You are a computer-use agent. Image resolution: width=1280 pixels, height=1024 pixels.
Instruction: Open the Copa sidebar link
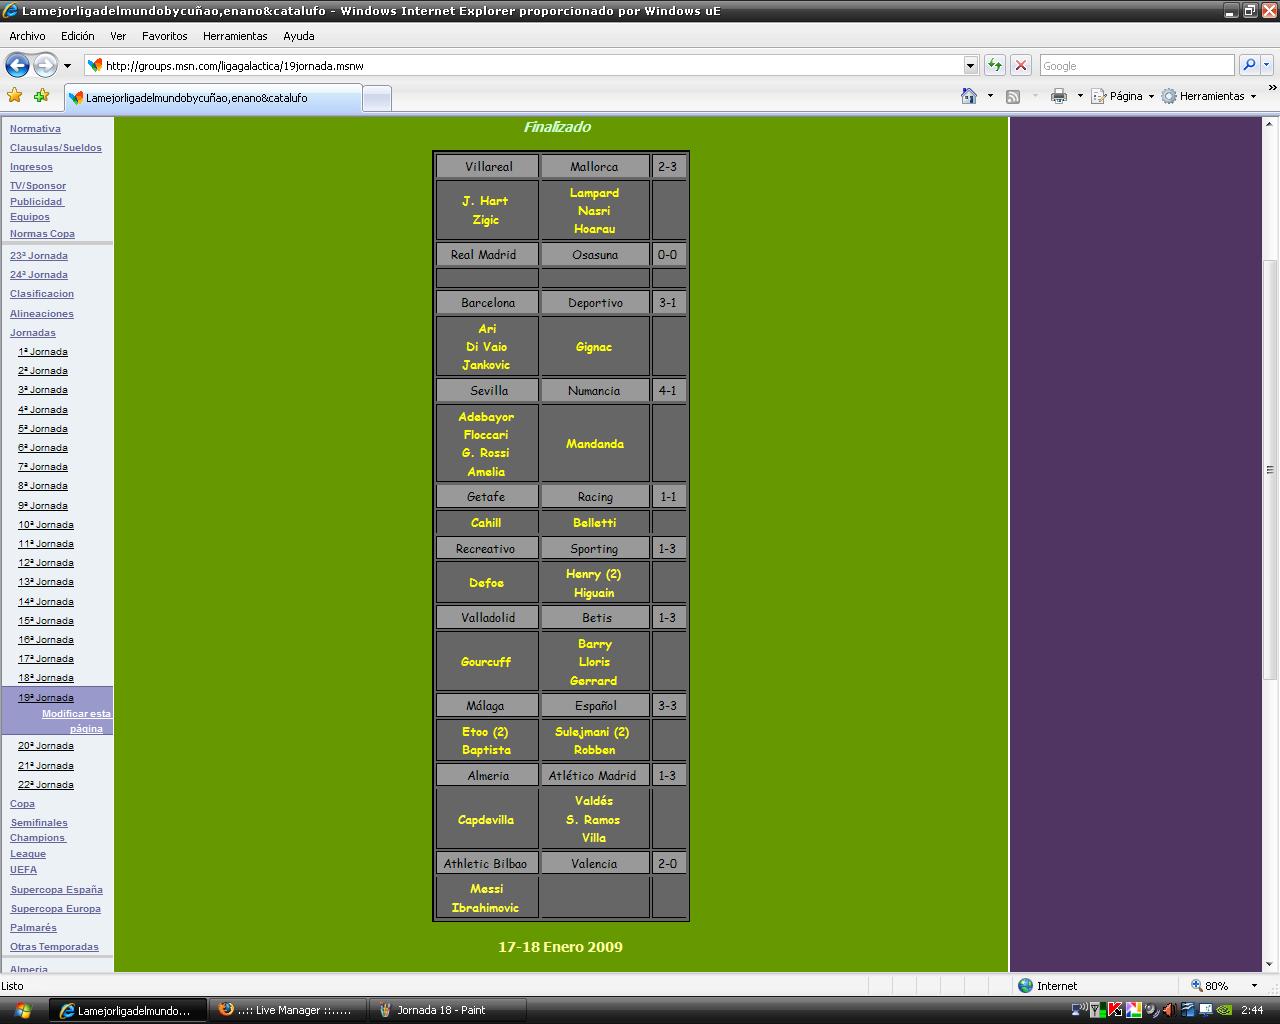coord(22,804)
